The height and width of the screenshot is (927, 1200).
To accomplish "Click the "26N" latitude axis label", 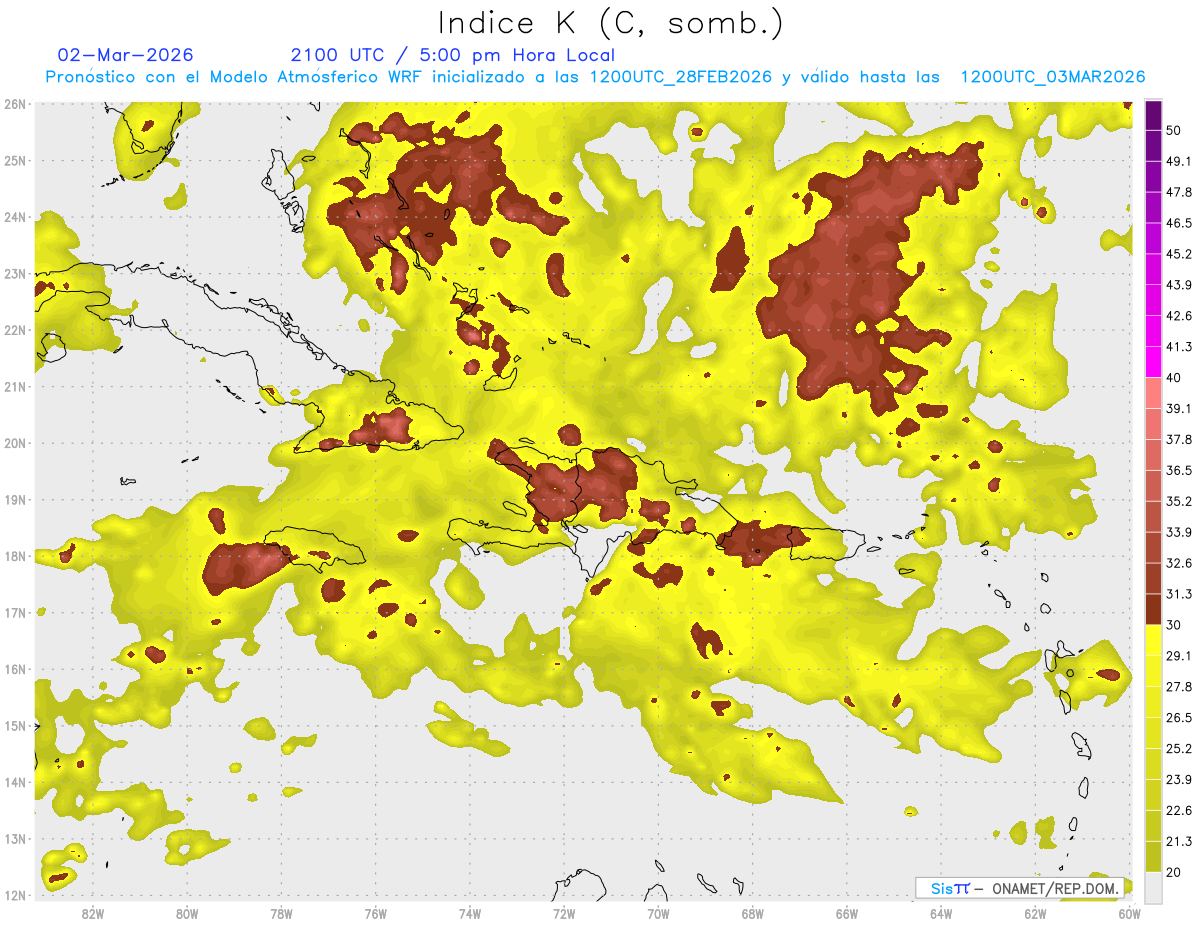I will point(14,104).
